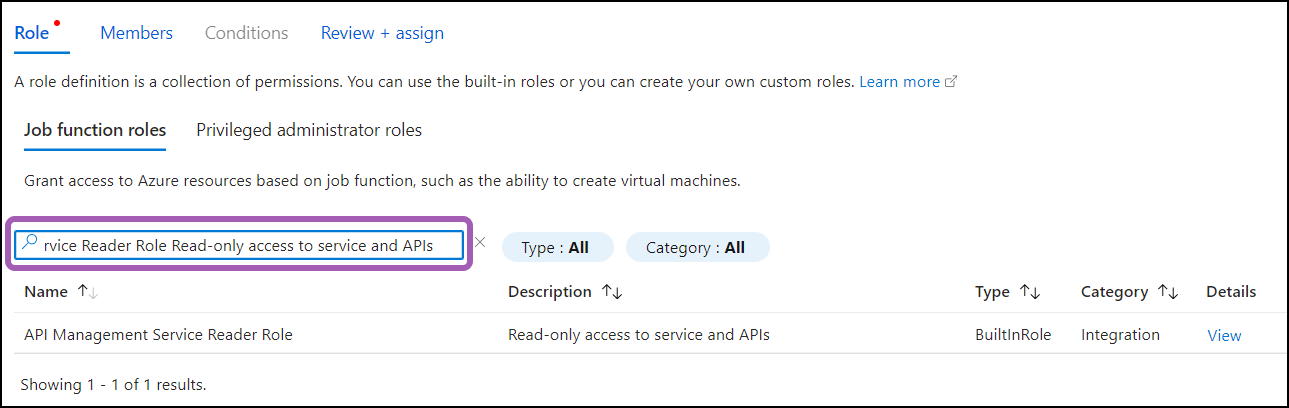
Task: Show Privileged administrator roles tab
Action: point(309,130)
